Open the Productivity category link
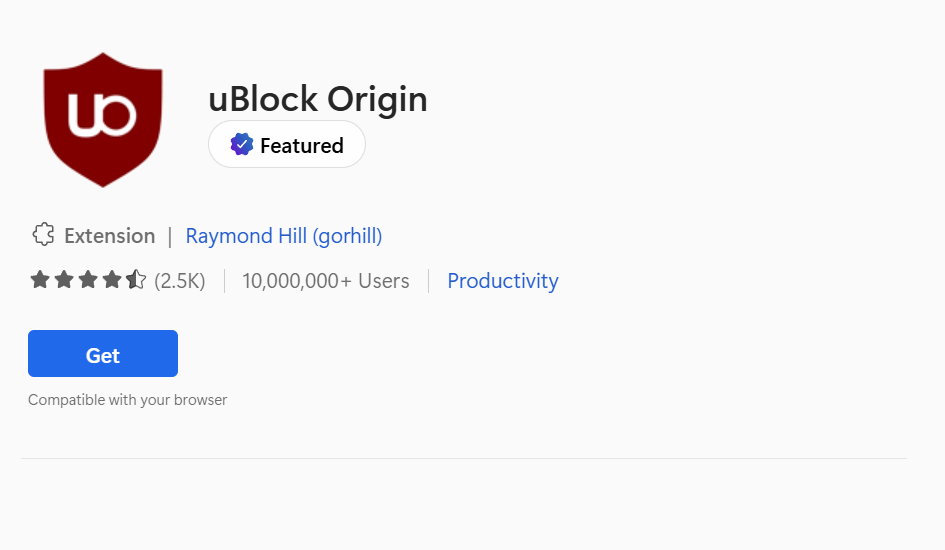The width and height of the screenshot is (945, 550). 503,281
